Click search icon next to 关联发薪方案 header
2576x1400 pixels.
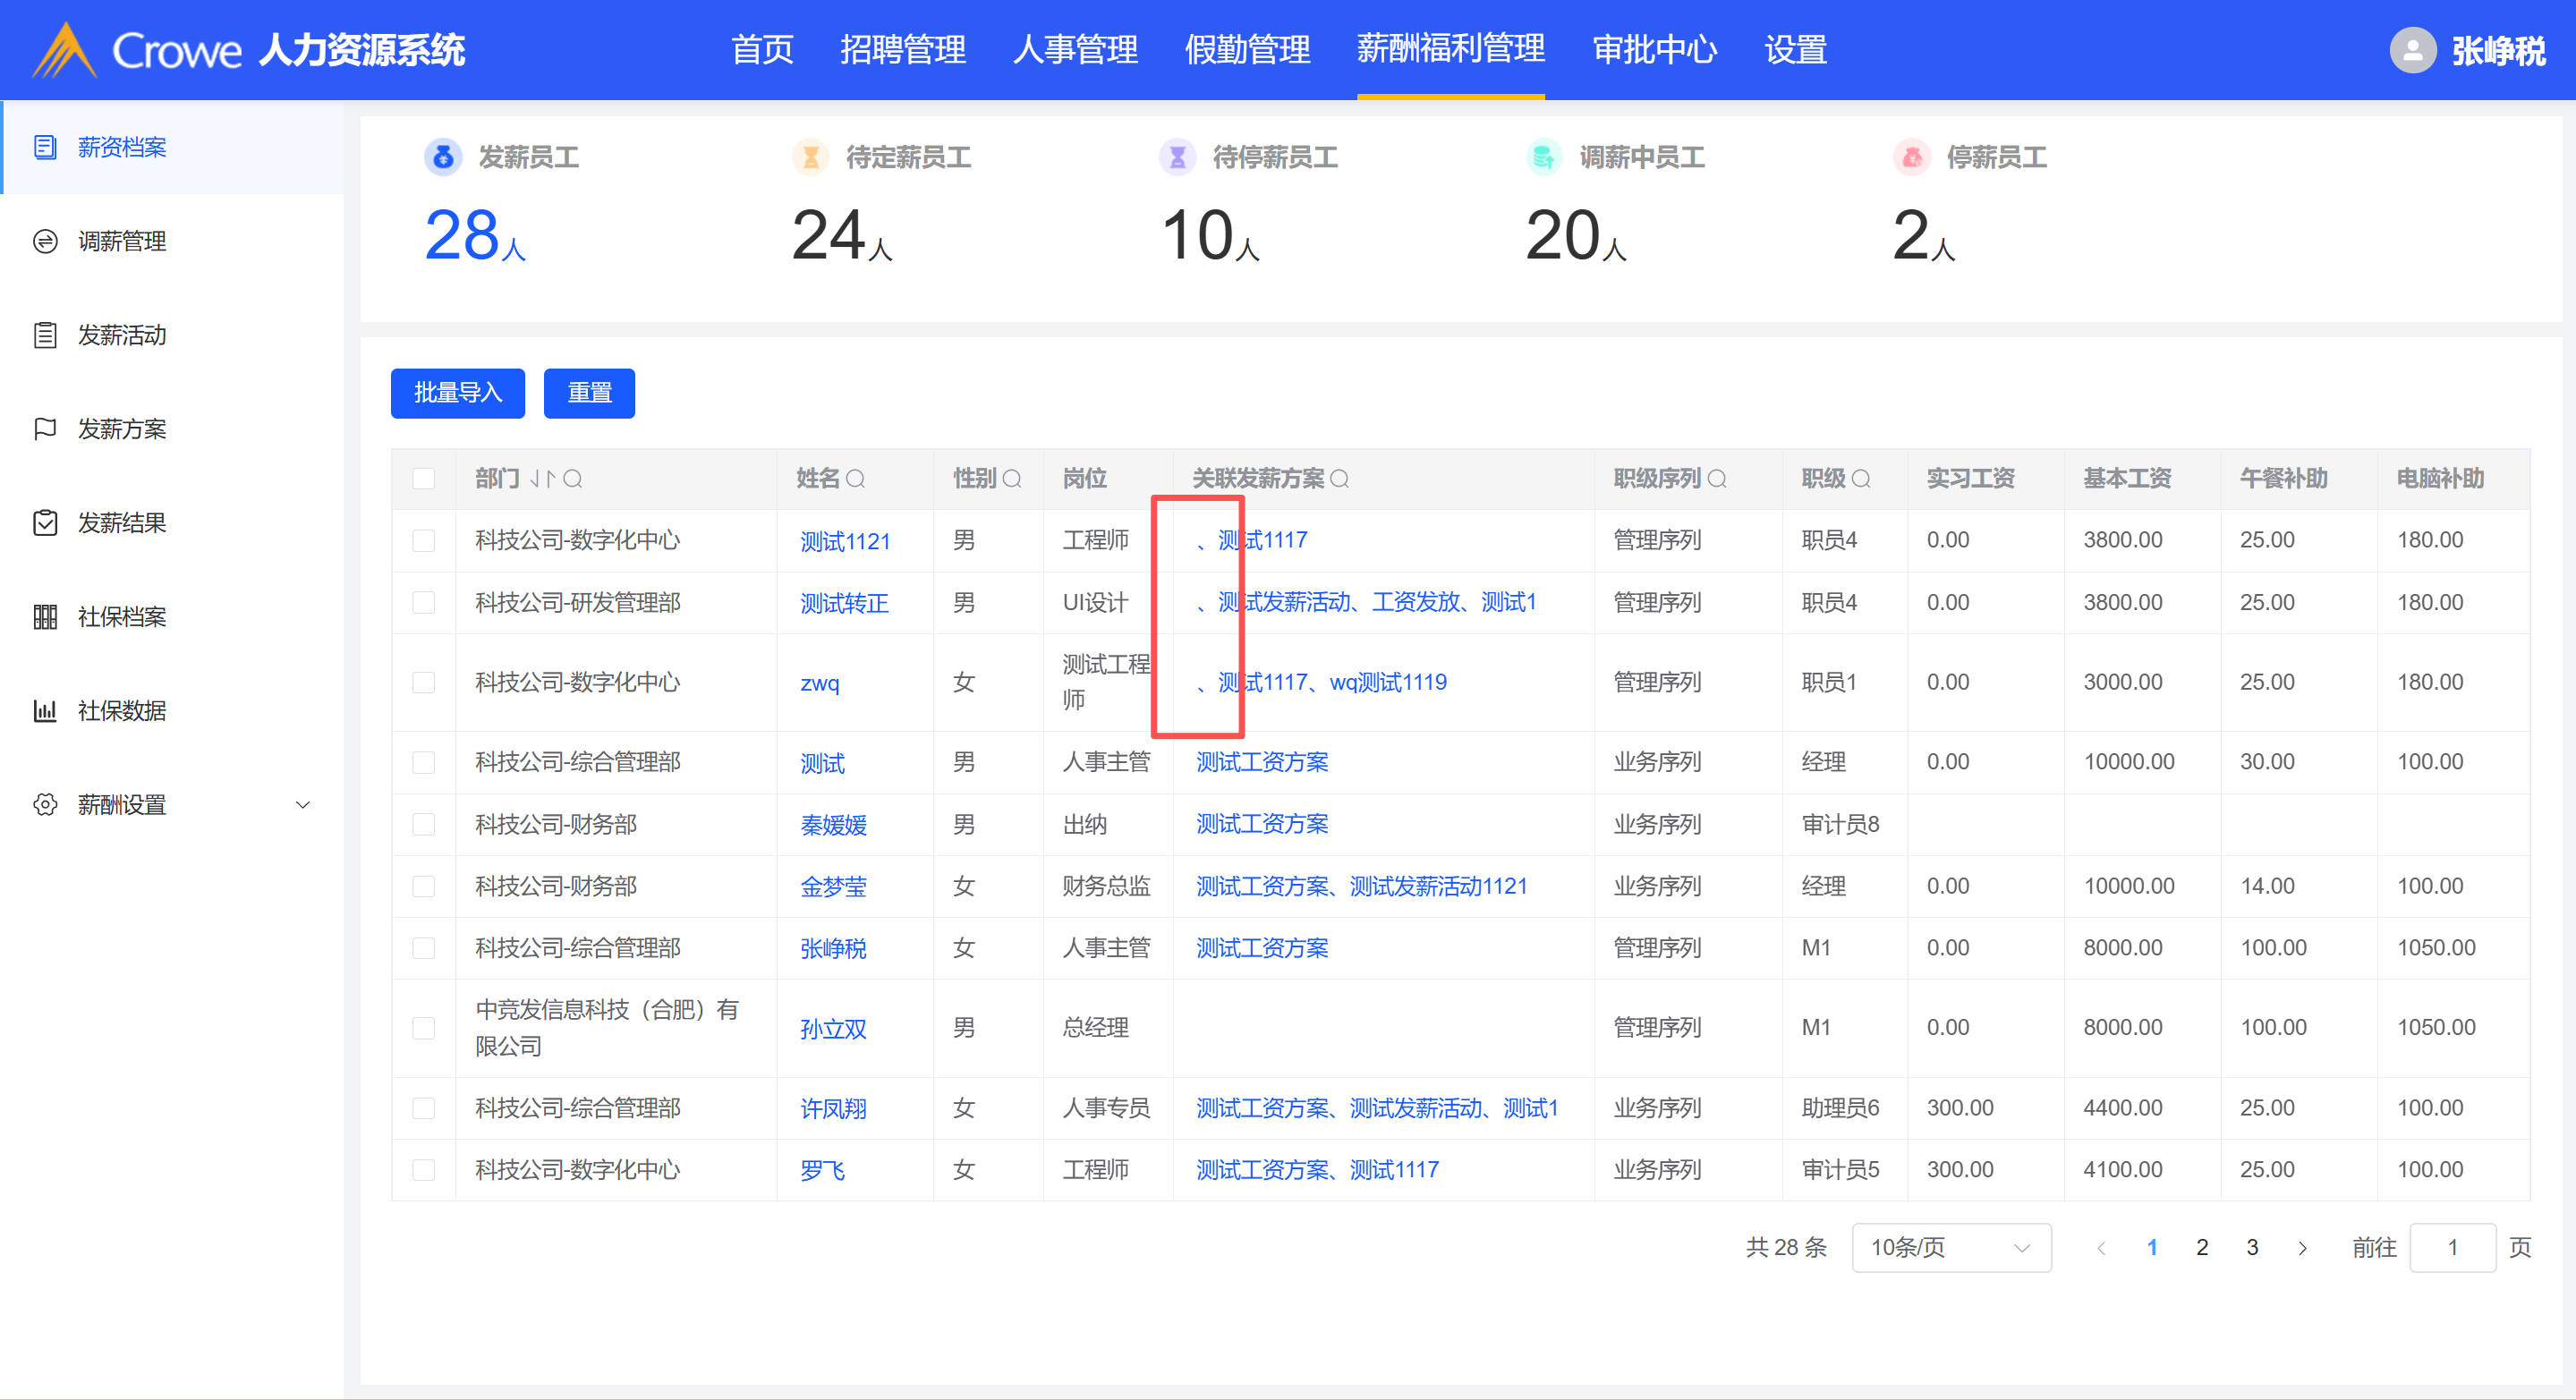click(x=1340, y=479)
